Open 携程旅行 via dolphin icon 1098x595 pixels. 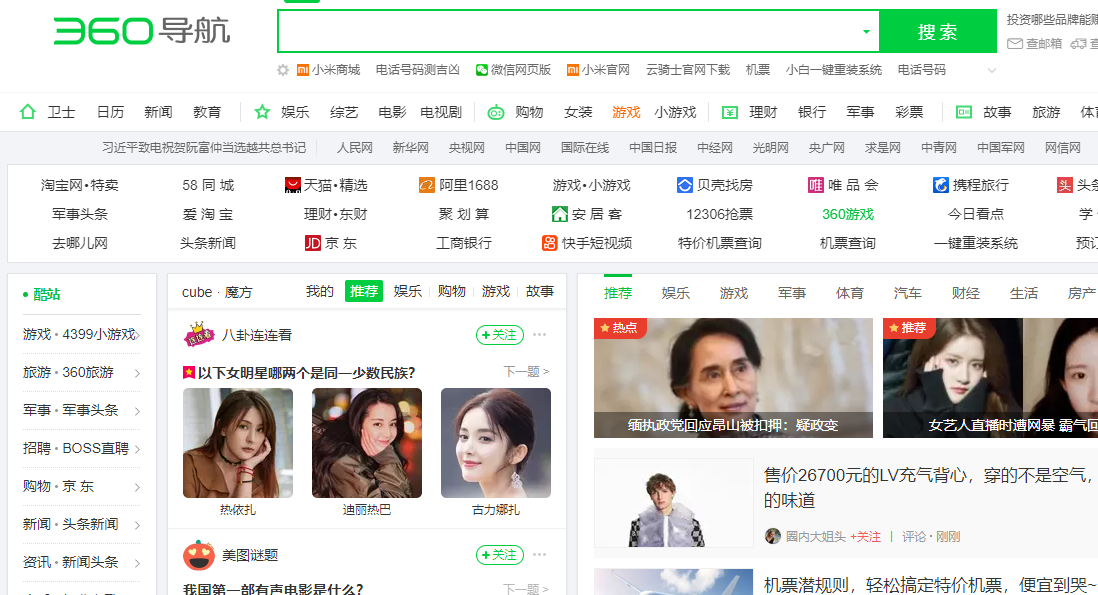click(x=940, y=186)
